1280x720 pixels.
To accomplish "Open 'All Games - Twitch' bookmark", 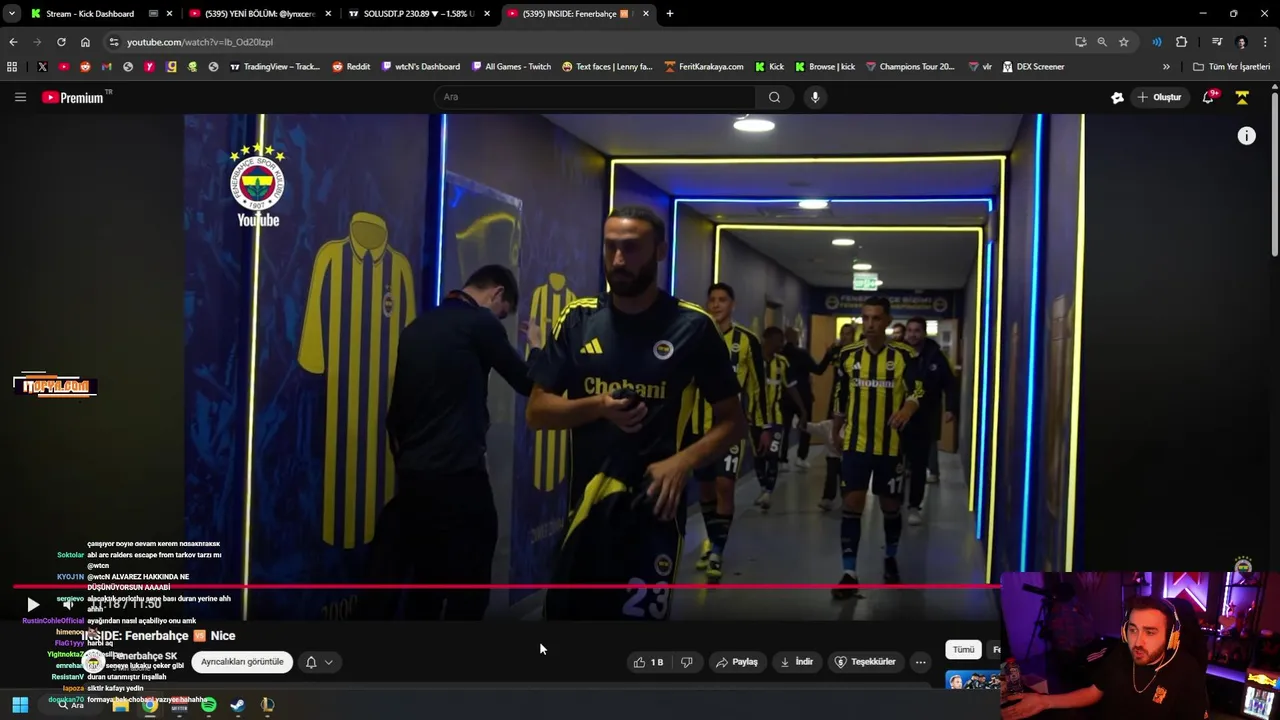I will coord(510,67).
